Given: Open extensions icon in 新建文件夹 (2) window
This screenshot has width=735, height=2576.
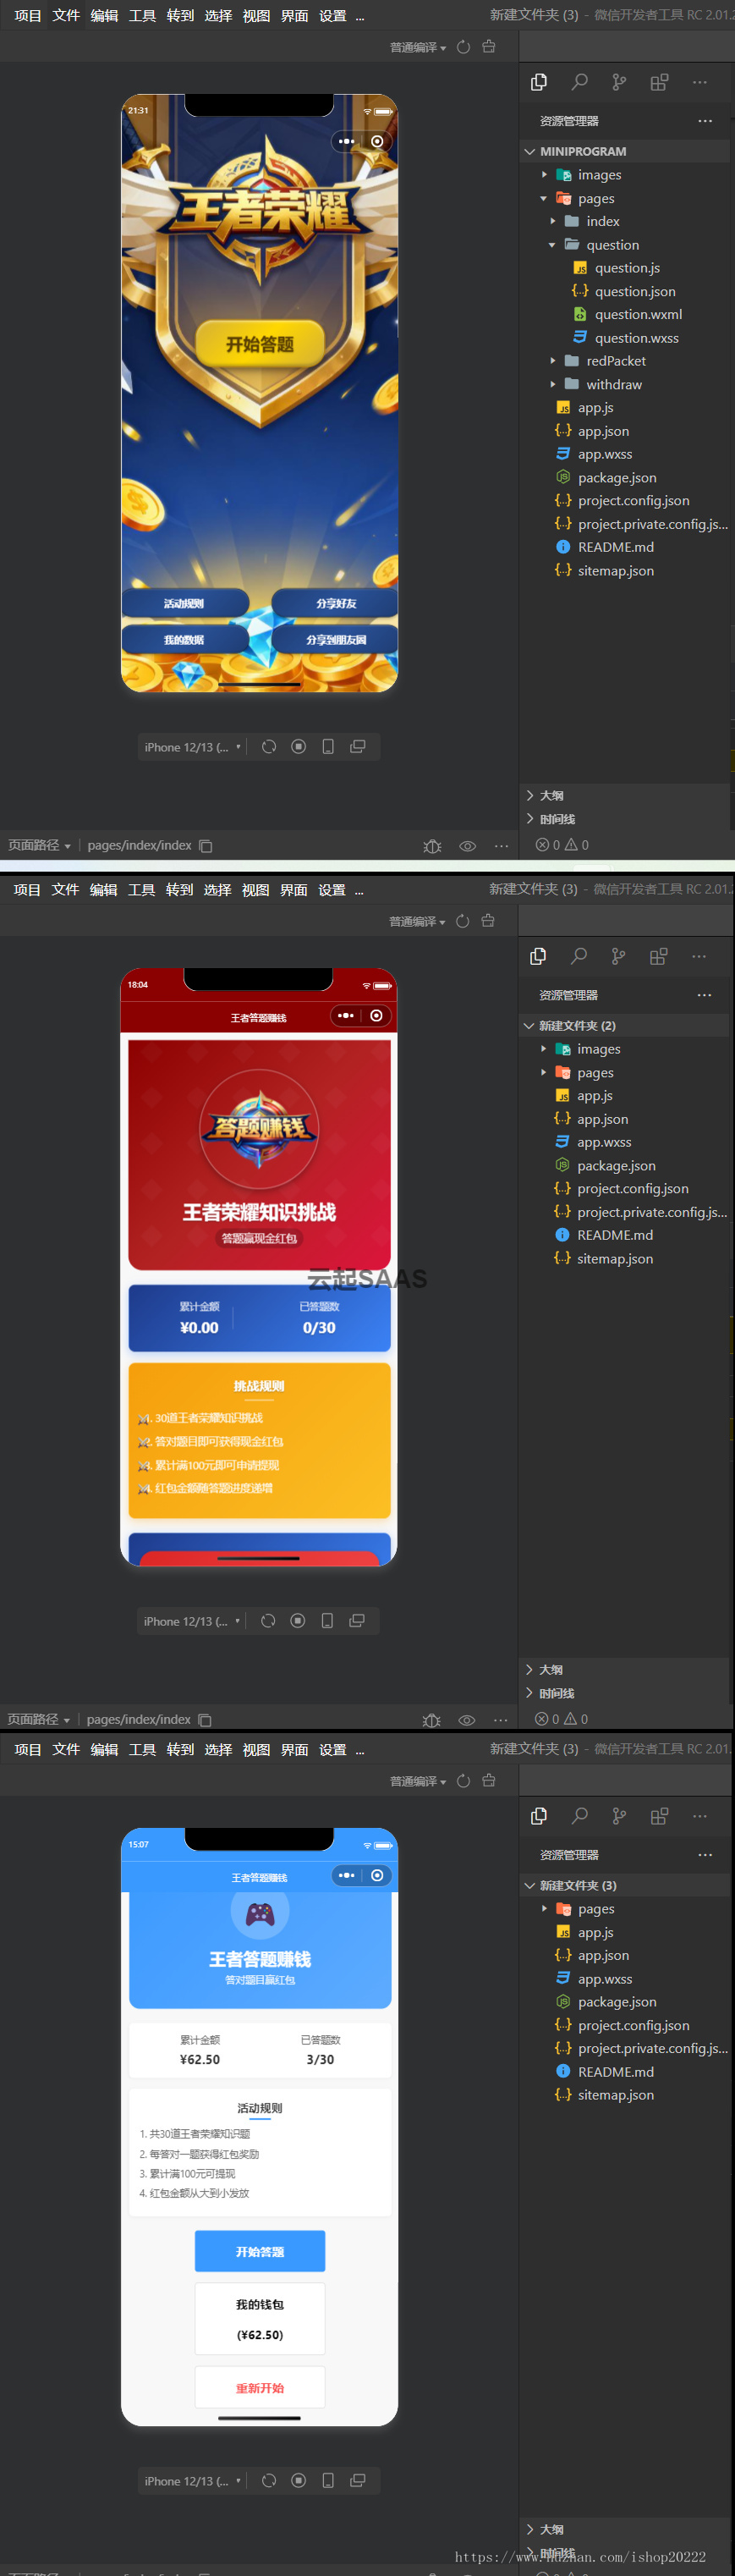Looking at the screenshot, I should (x=658, y=956).
